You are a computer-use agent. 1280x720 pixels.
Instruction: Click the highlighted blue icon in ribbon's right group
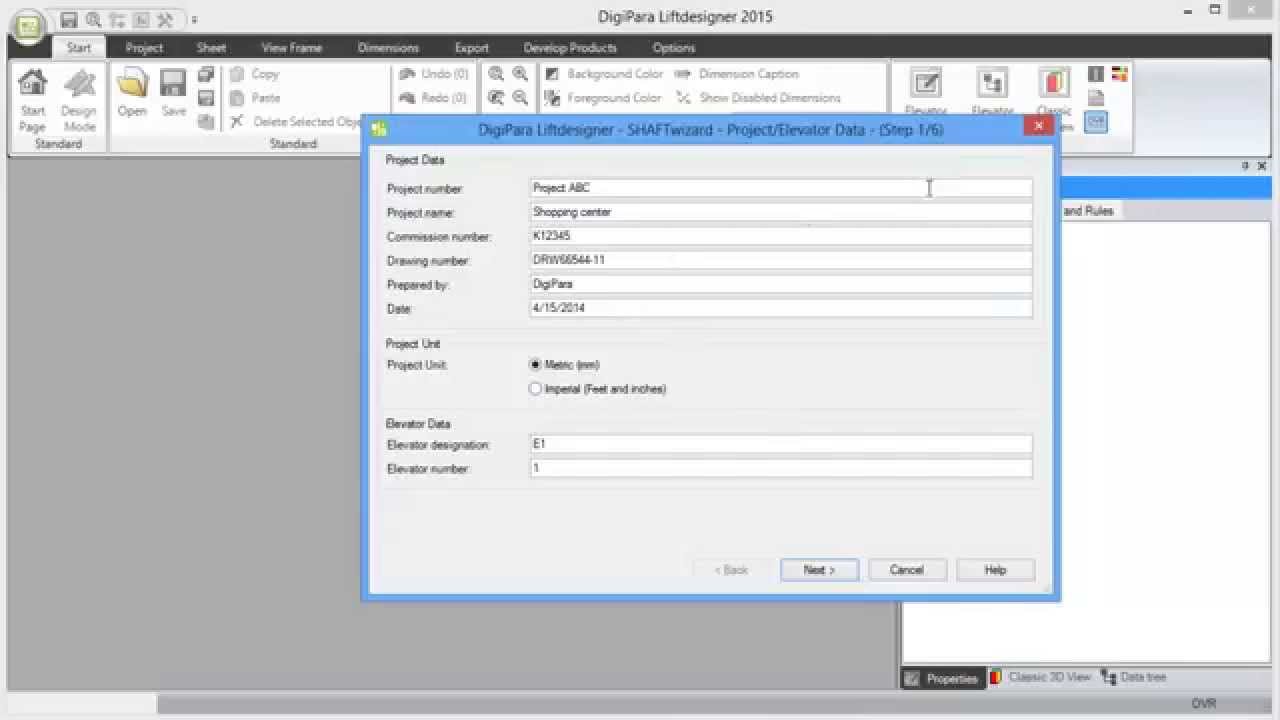tap(1096, 121)
